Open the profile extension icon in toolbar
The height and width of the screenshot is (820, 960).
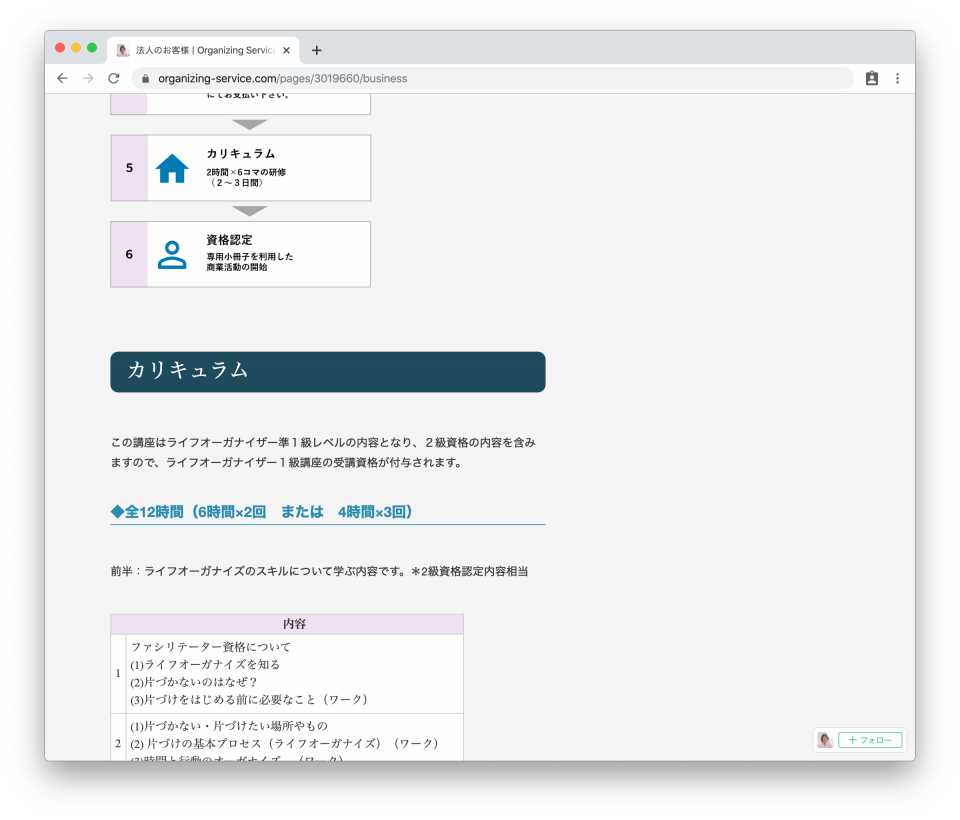tap(872, 78)
